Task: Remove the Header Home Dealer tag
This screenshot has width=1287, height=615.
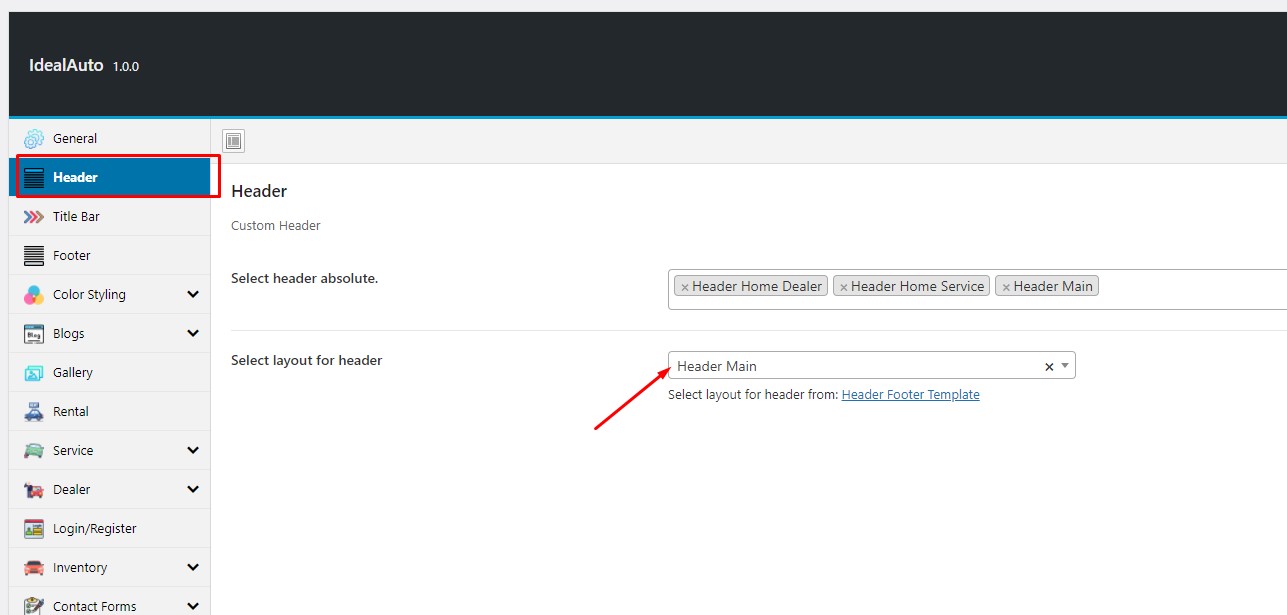Action: 685,287
